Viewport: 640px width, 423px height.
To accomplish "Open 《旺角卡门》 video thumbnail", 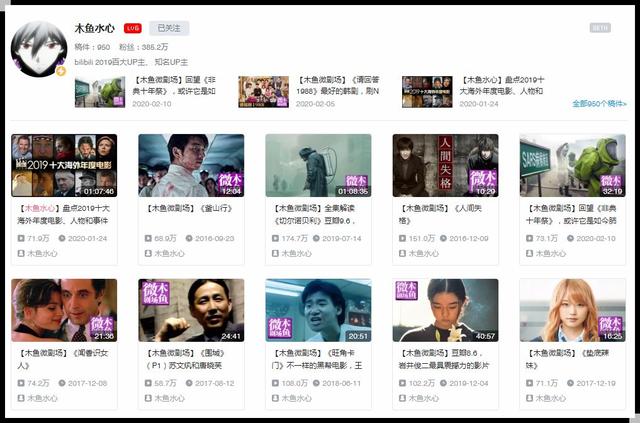I will pyautogui.click(x=318, y=310).
